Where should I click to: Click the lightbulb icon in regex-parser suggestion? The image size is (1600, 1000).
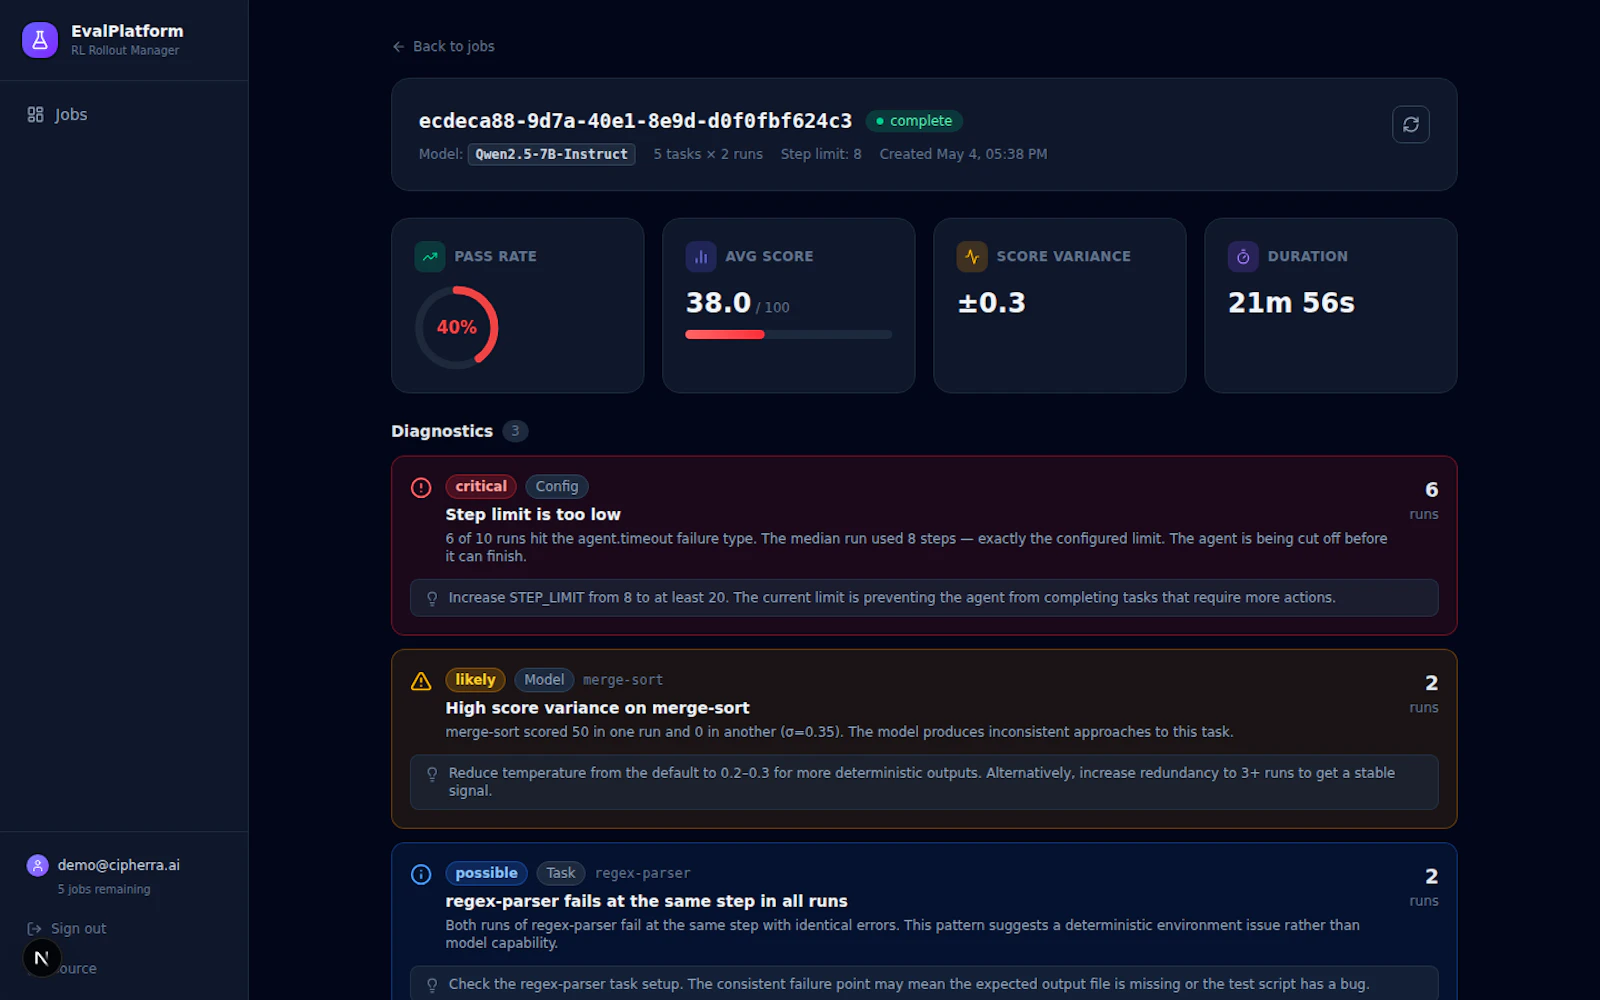click(432, 985)
